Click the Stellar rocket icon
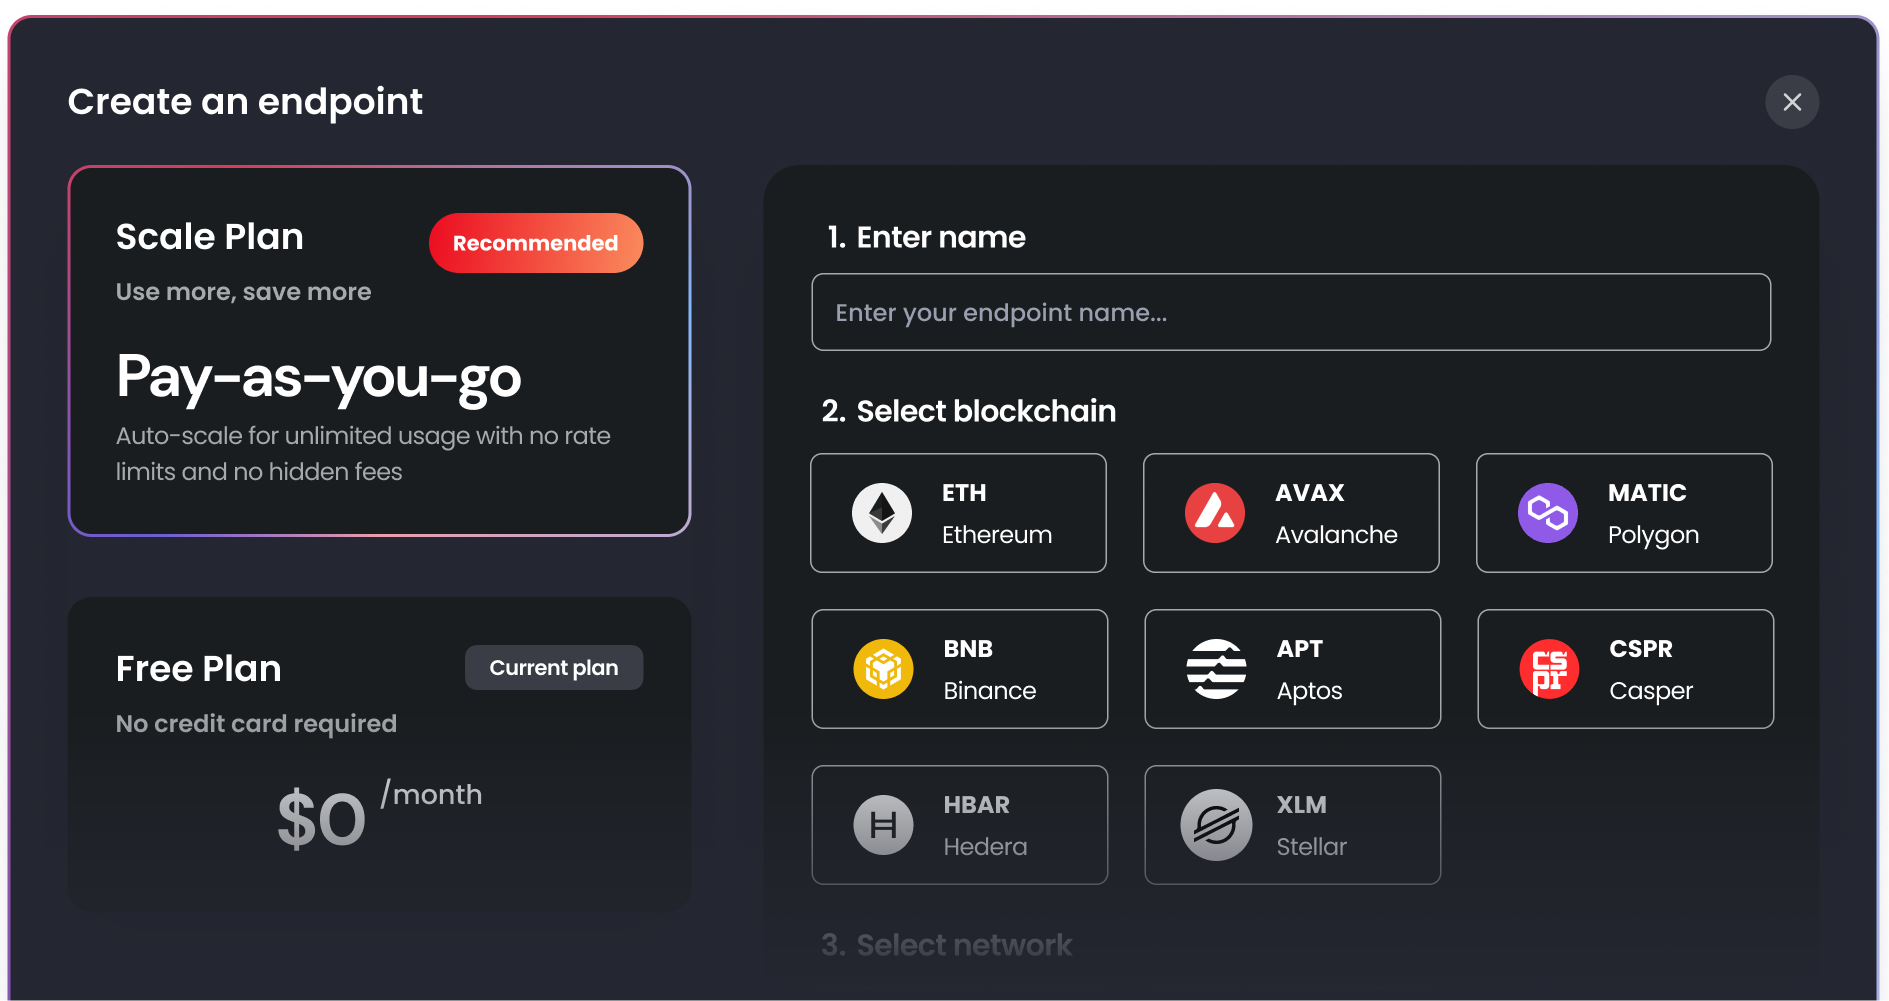The height and width of the screenshot is (1001, 1889). click(x=1216, y=825)
